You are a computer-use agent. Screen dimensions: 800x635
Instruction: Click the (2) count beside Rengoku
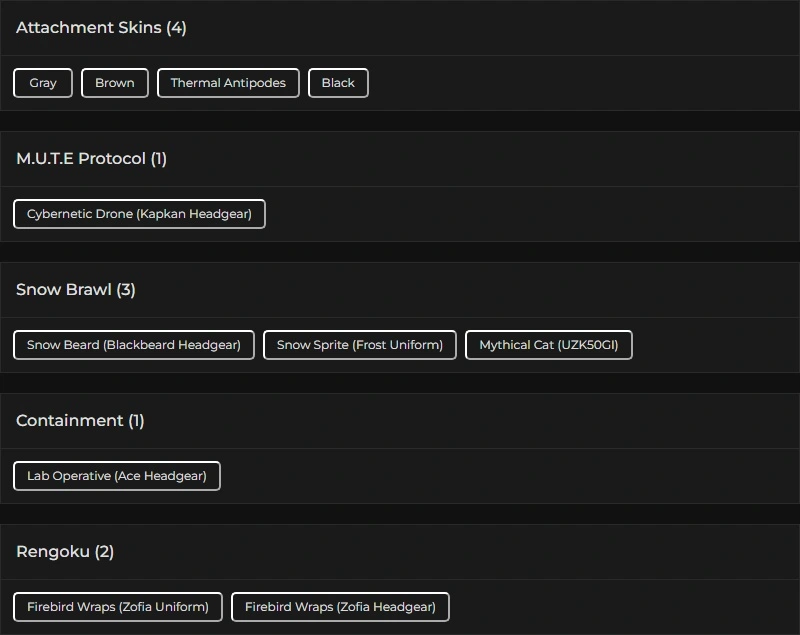[x=105, y=552]
